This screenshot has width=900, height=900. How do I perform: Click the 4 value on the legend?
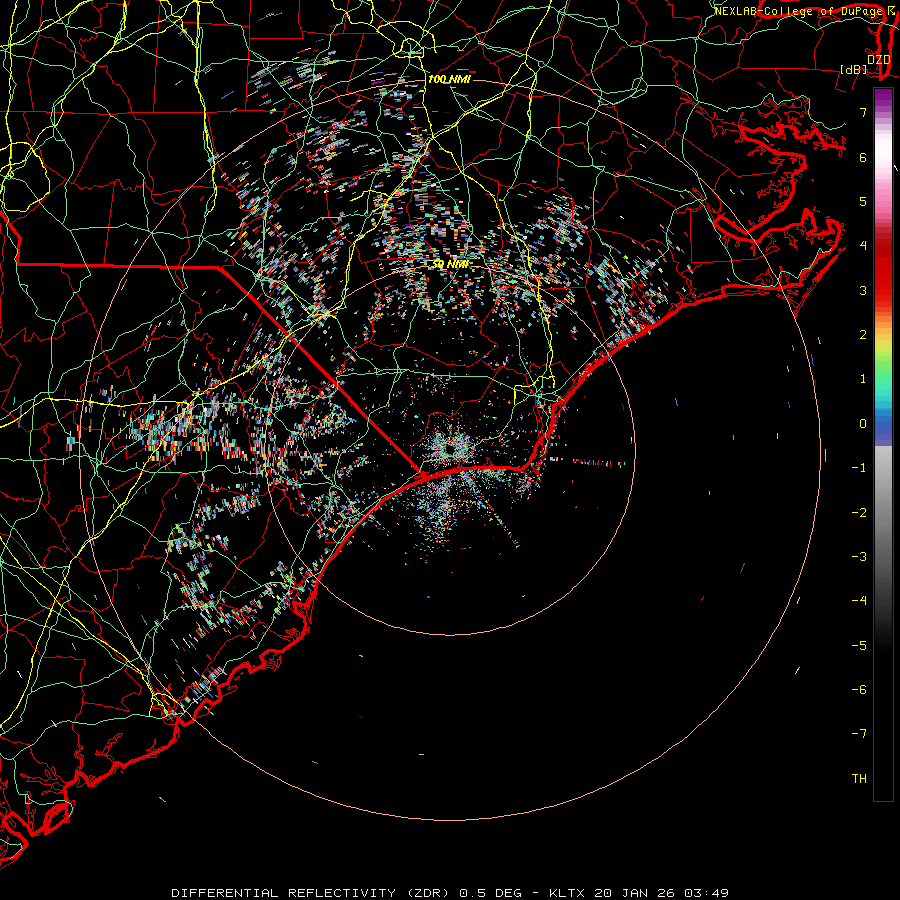[x=863, y=246]
